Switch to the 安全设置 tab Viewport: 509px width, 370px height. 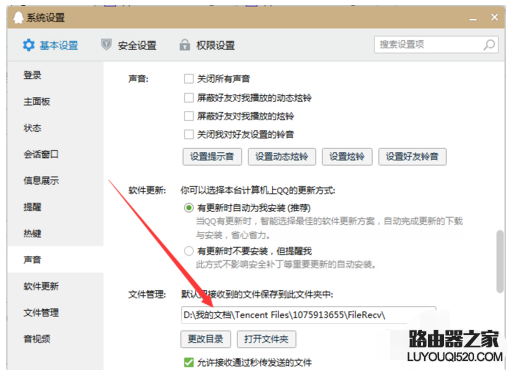click(129, 45)
